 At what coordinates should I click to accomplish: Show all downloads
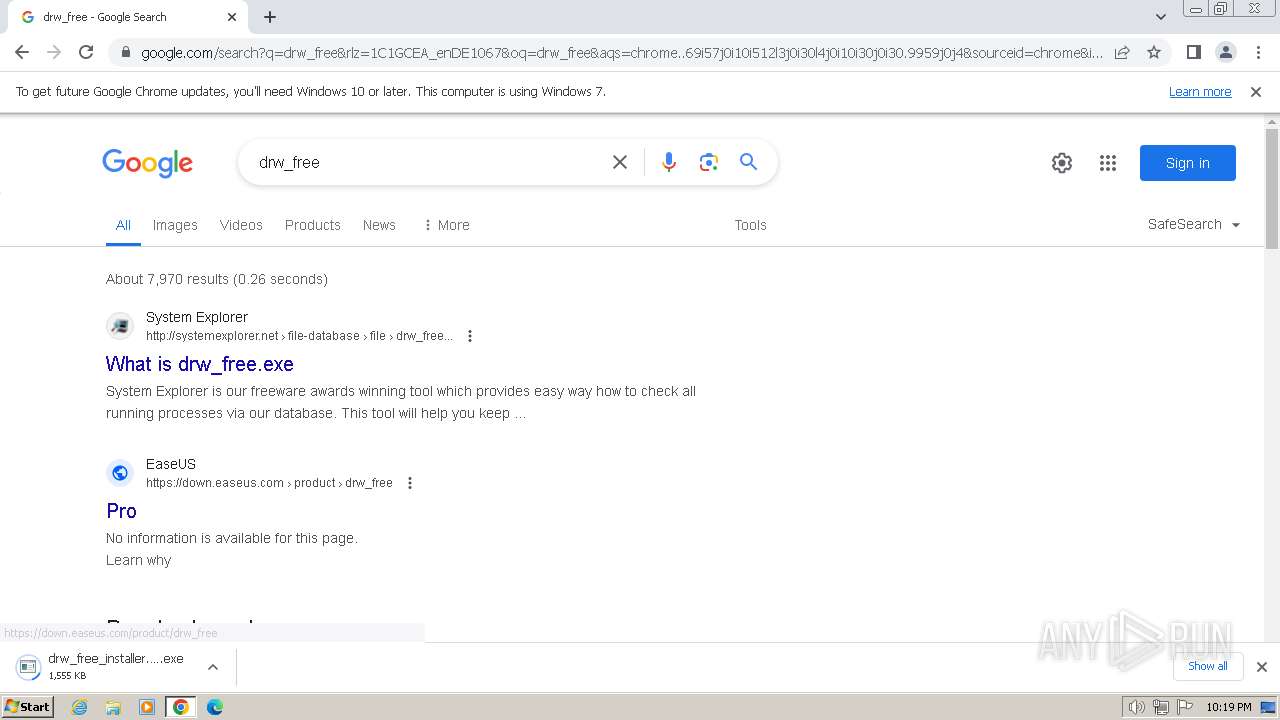pyautogui.click(x=1208, y=666)
